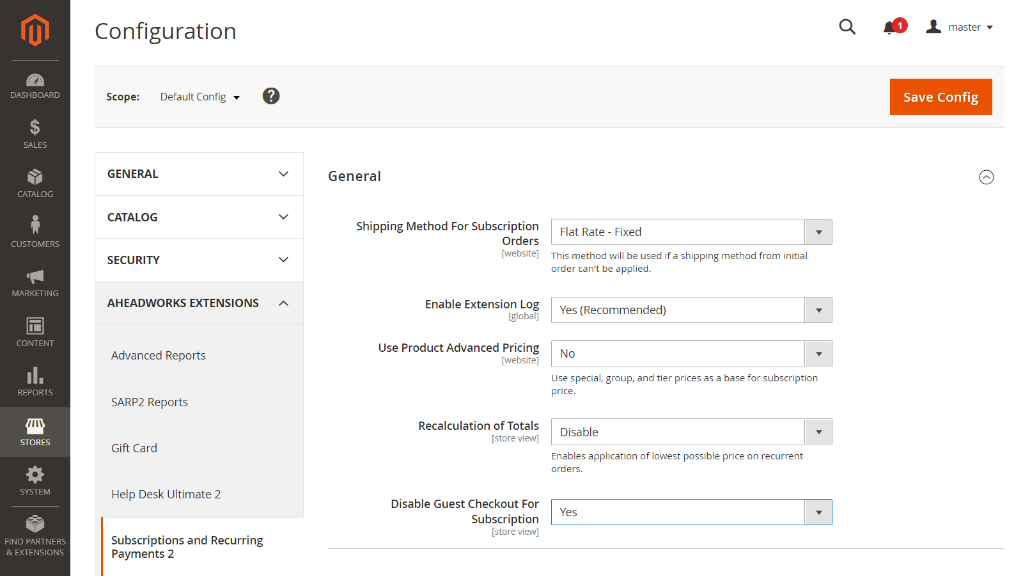Open the Reports sidebar menu
This screenshot has height=576, width=1024.
click(35, 382)
